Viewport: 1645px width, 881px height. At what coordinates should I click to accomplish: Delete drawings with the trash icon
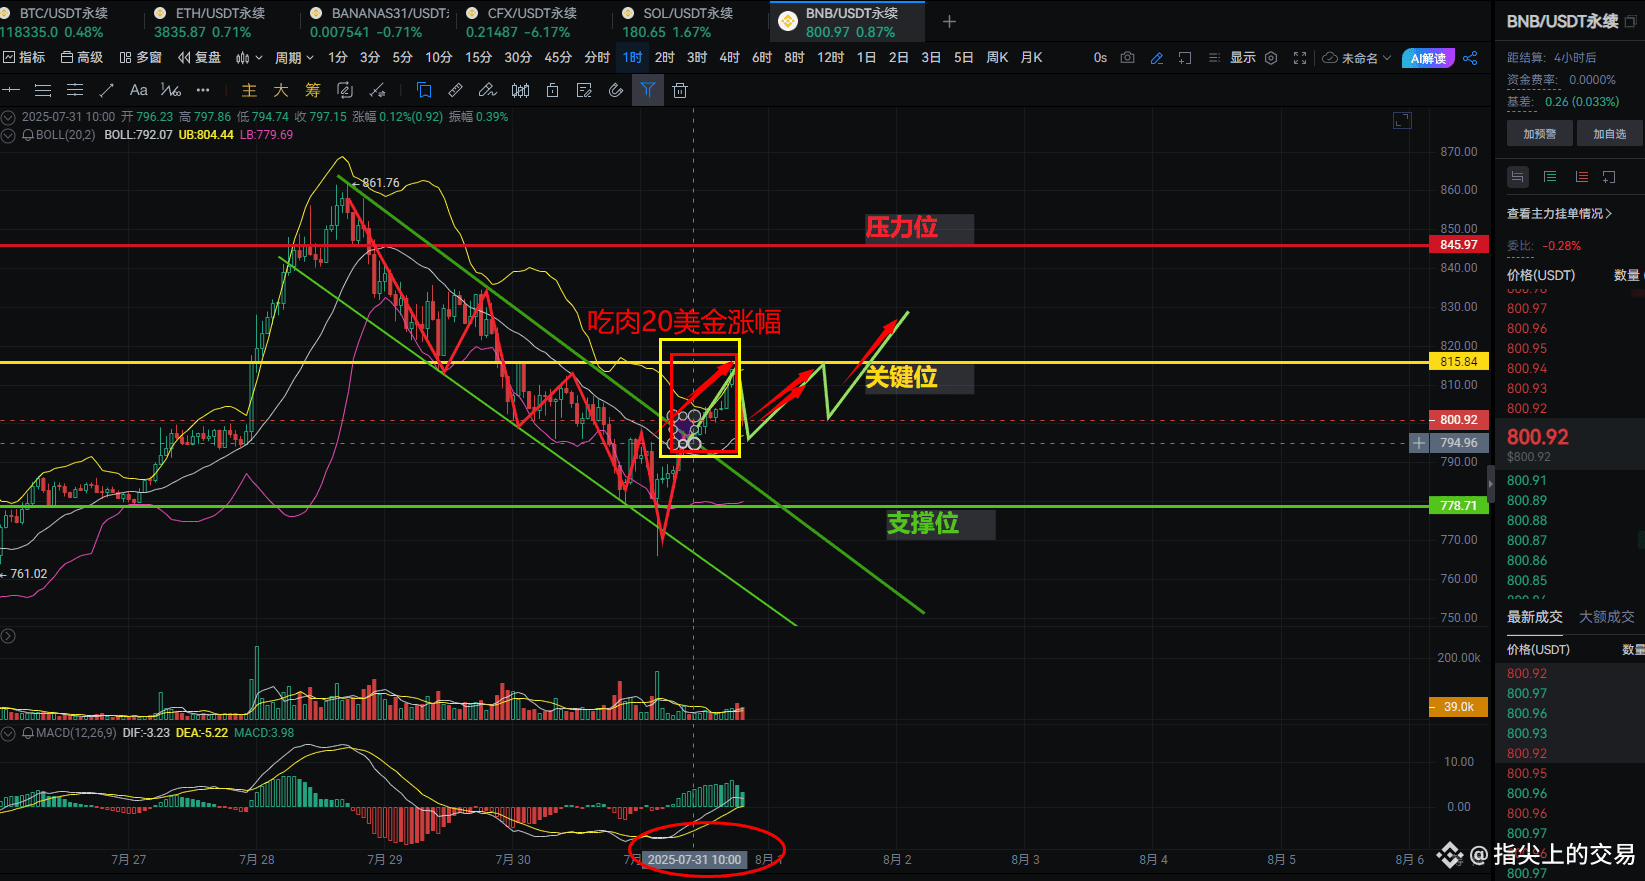[x=680, y=90]
